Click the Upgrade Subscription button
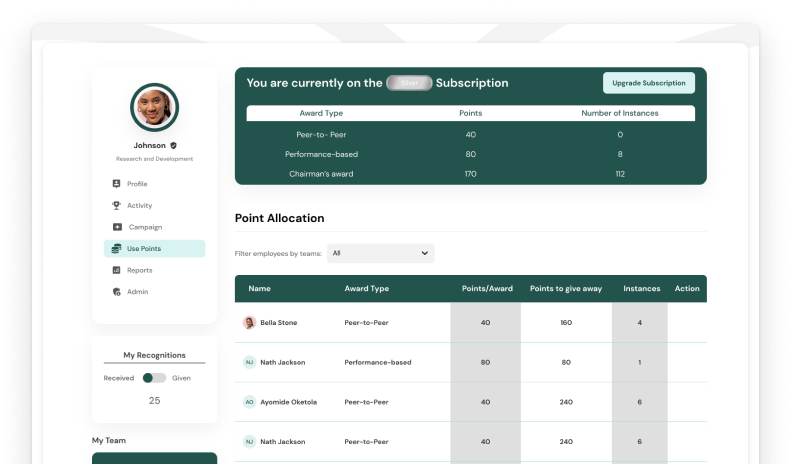791x464 pixels. coord(648,83)
